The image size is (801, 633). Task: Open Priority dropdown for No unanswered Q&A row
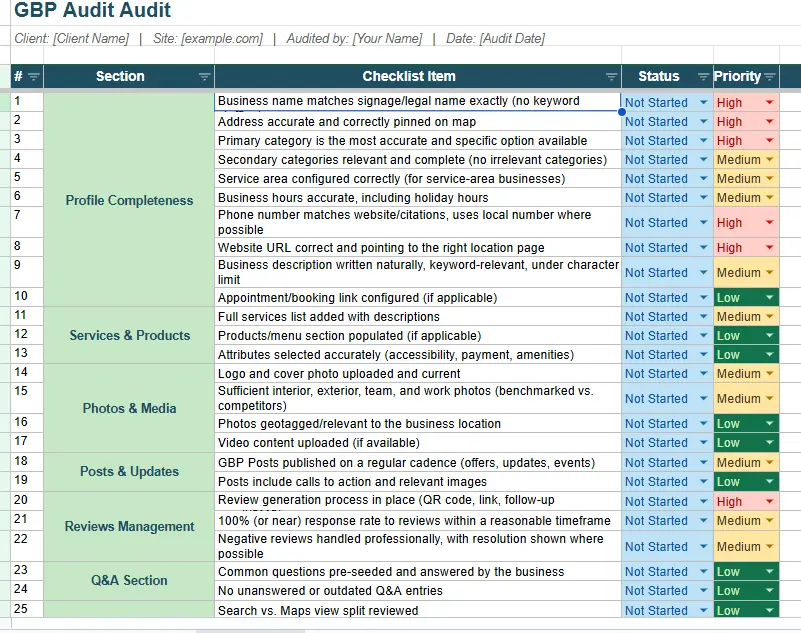(x=769, y=591)
